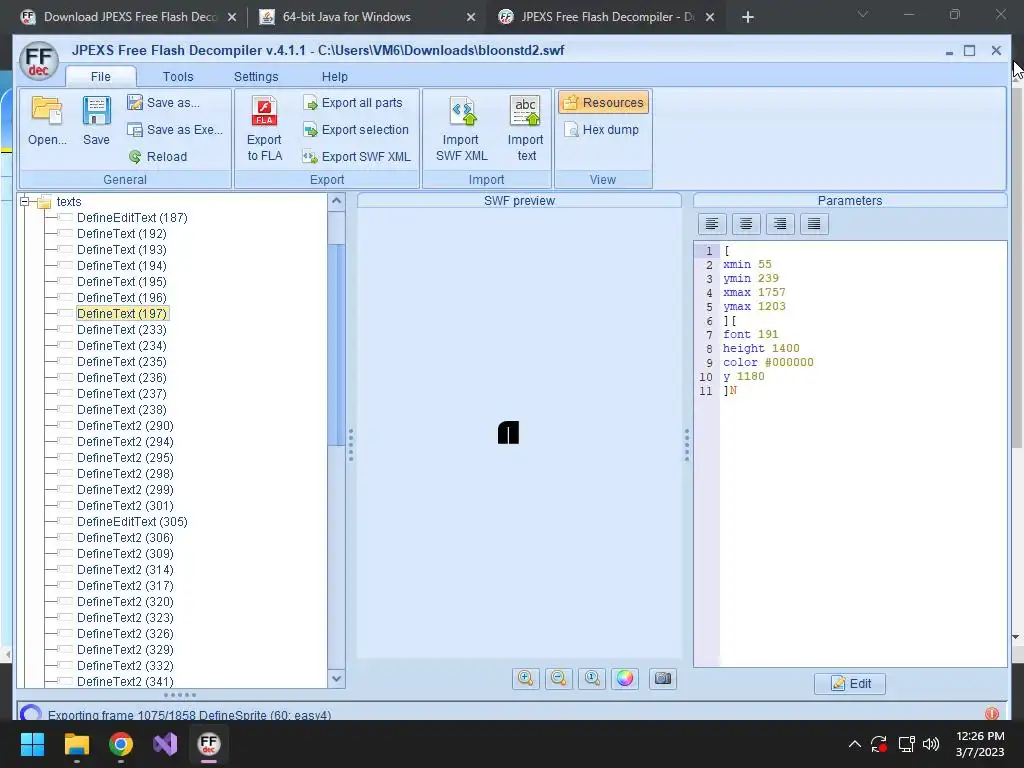Open the File ribbon tab
This screenshot has width=1024, height=768.
coord(101,76)
